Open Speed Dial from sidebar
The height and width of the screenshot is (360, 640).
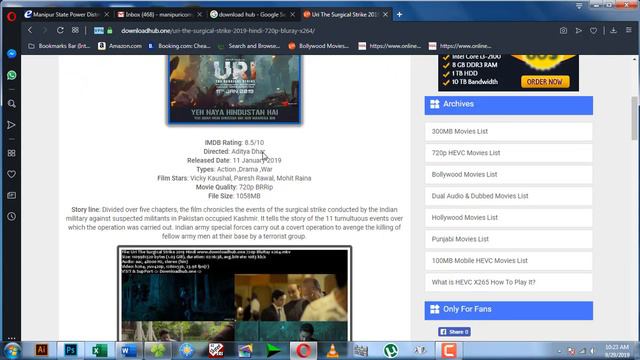point(11,153)
